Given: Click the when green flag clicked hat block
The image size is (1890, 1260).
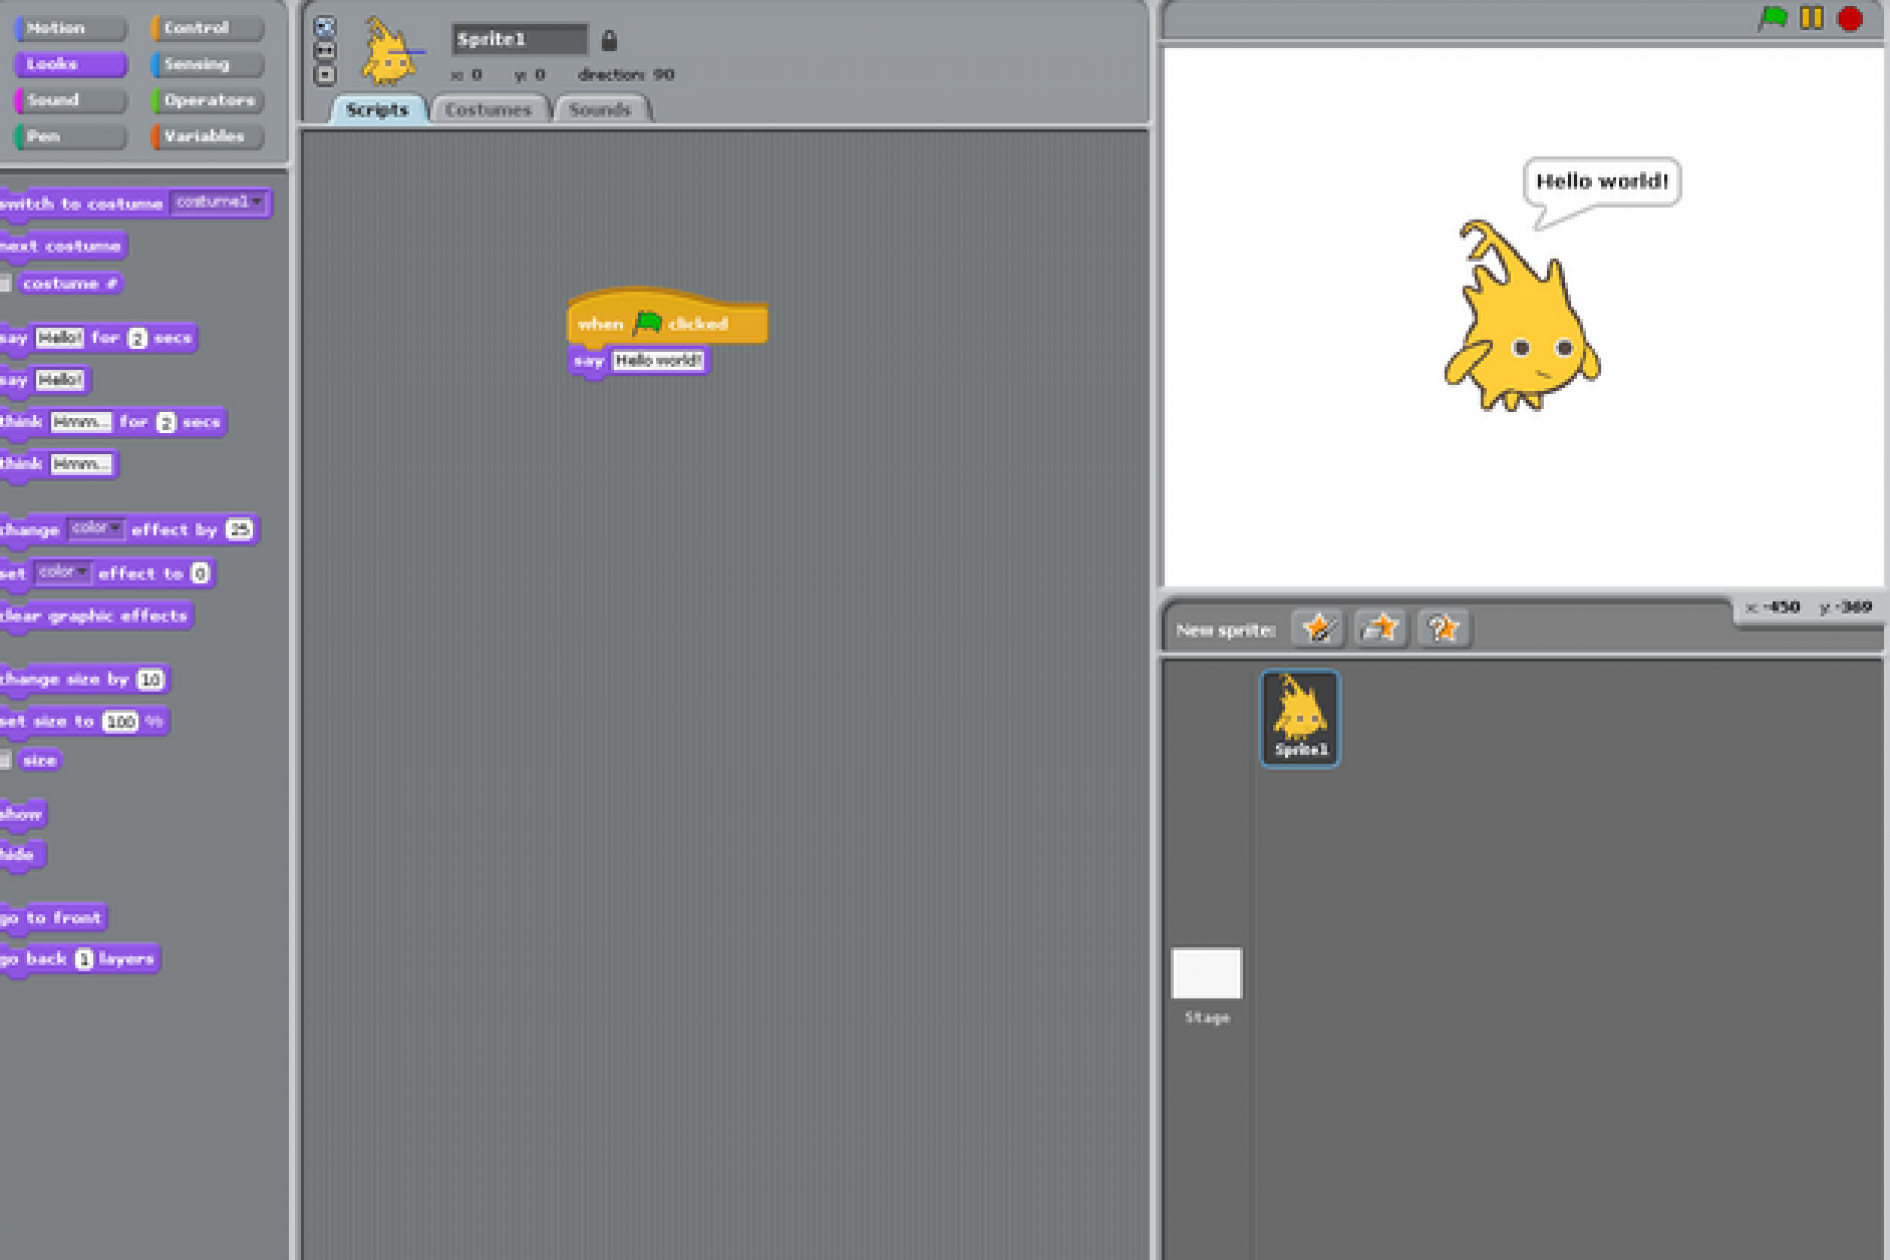Looking at the screenshot, I should [667, 319].
